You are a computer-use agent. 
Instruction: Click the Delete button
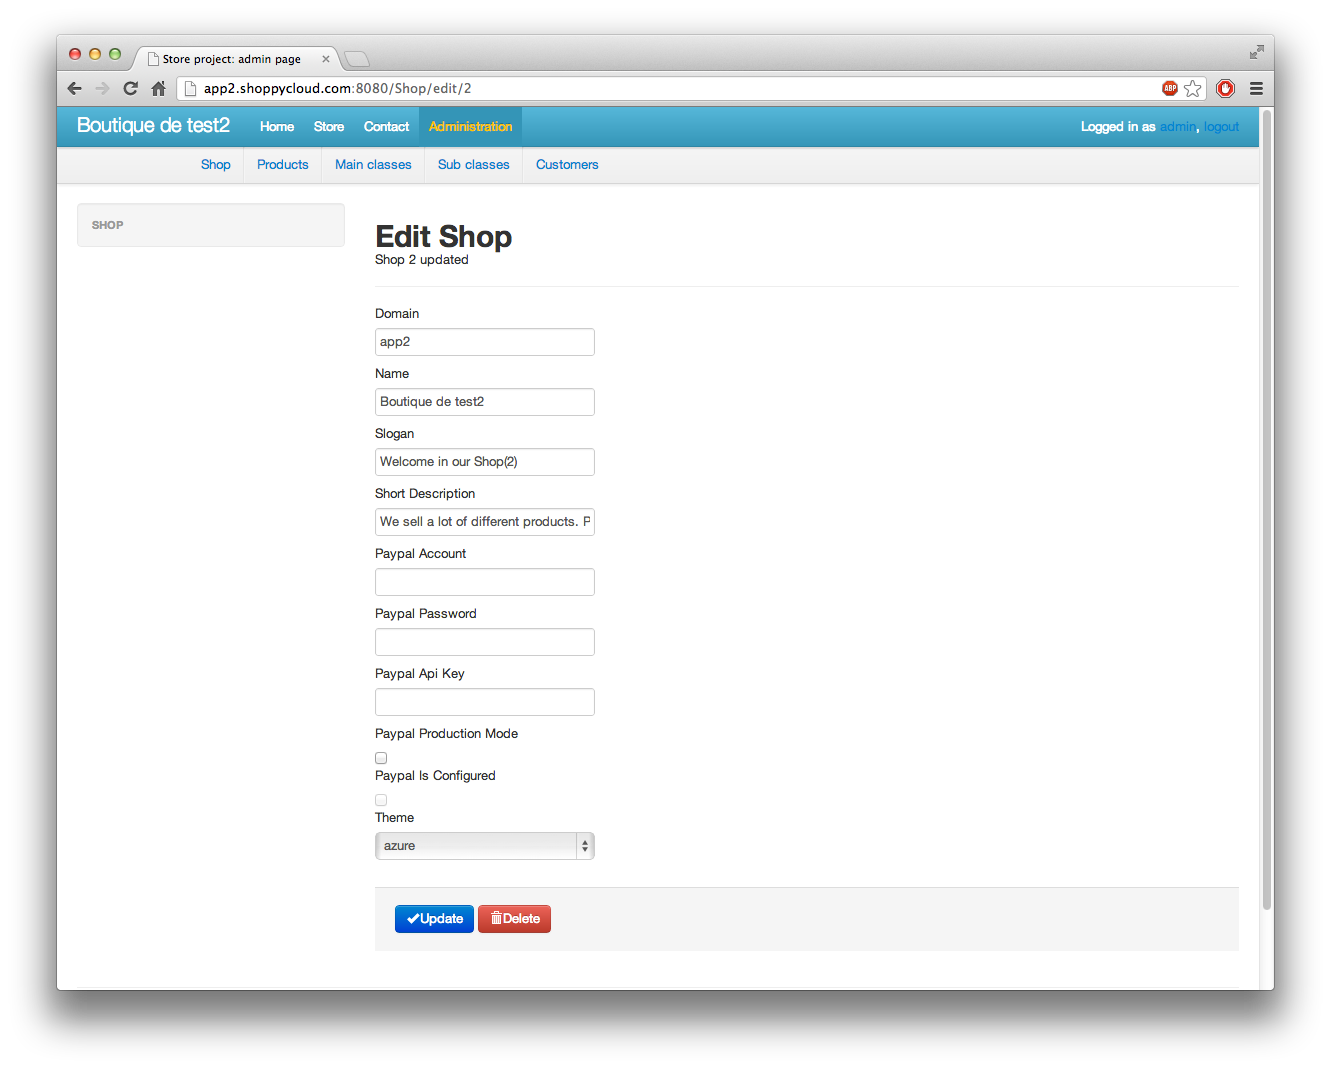point(514,918)
